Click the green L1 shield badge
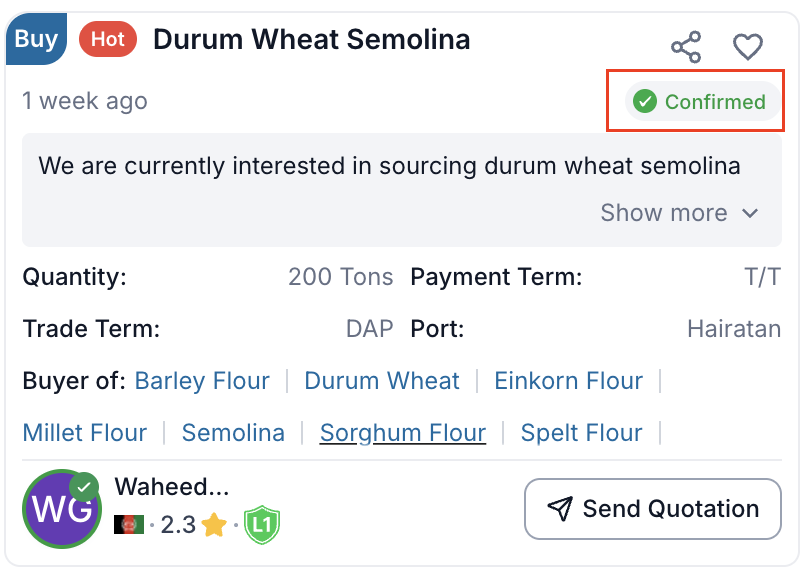Screen dimensions: 808x576 coord(262,524)
